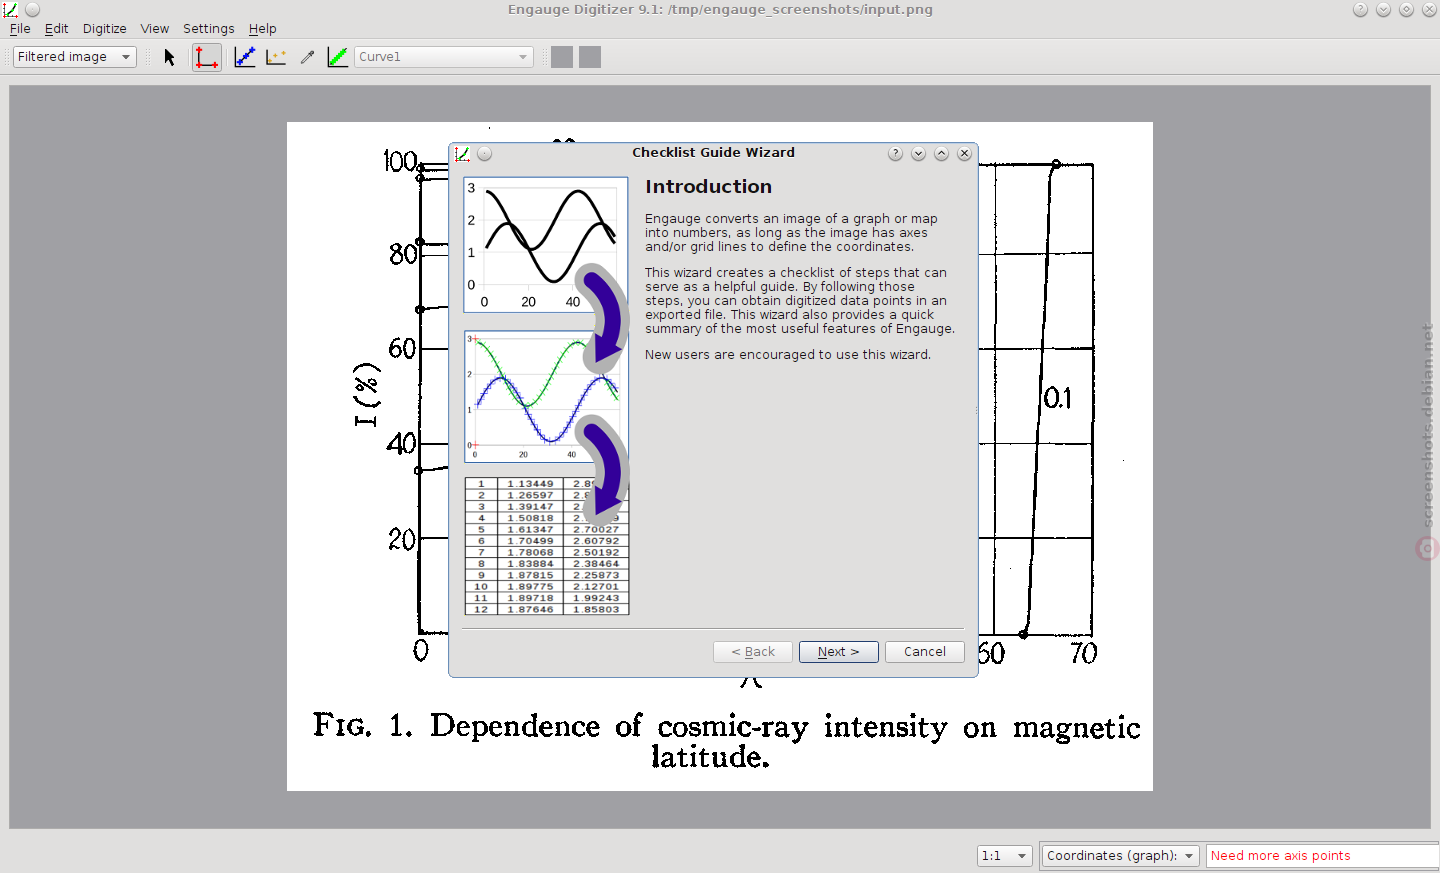Viewport: 1440px width, 873px height.
Task: Click the wizard title bar up-arrow icon
Action: coord(941,154)
